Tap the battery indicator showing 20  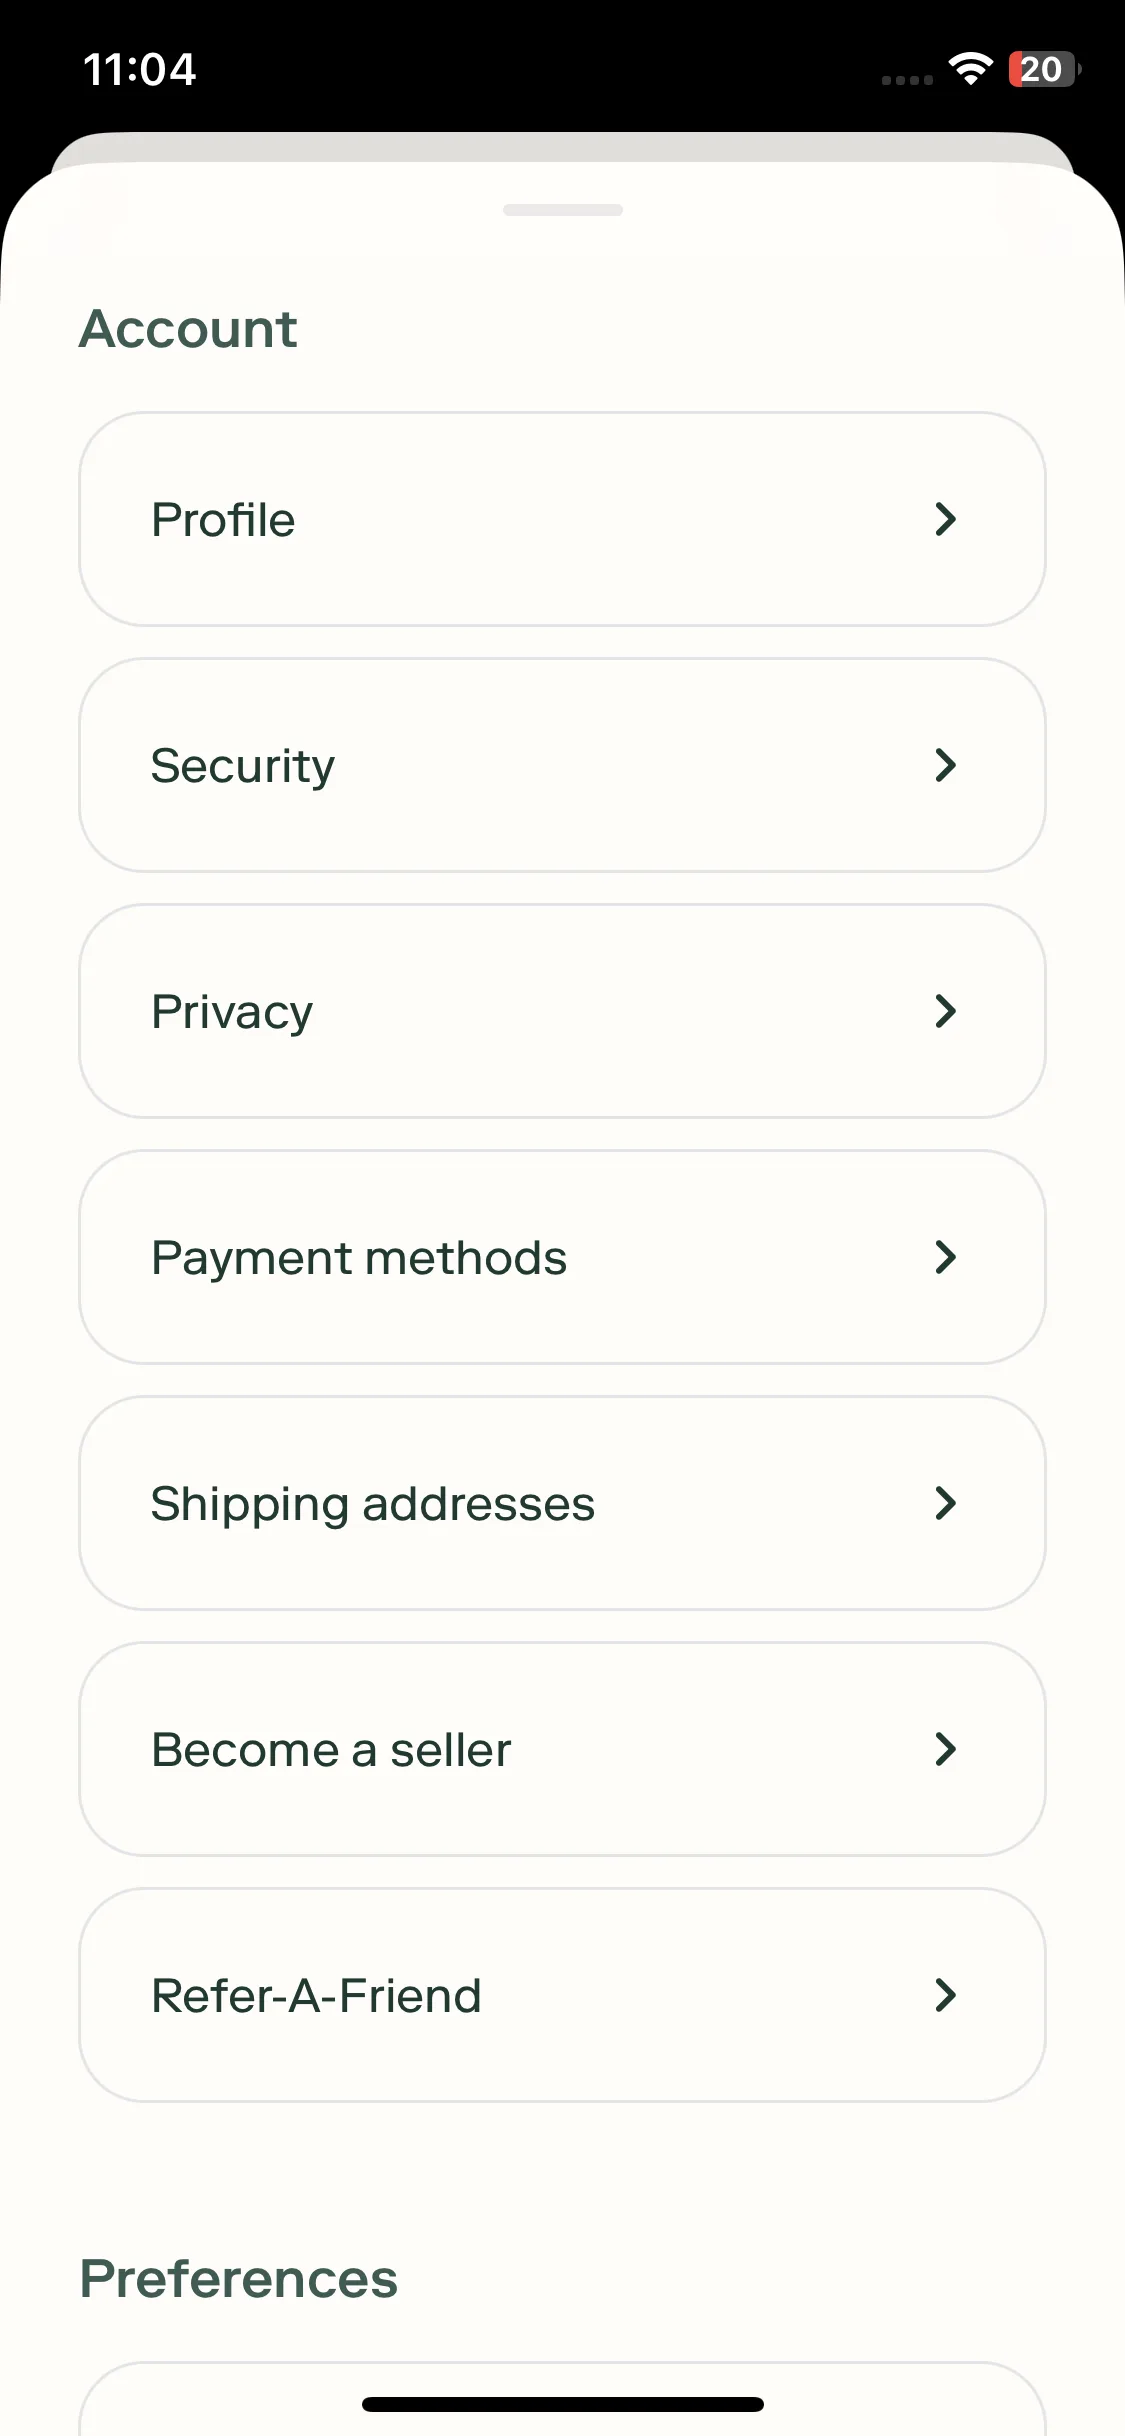coord(1044,69)
